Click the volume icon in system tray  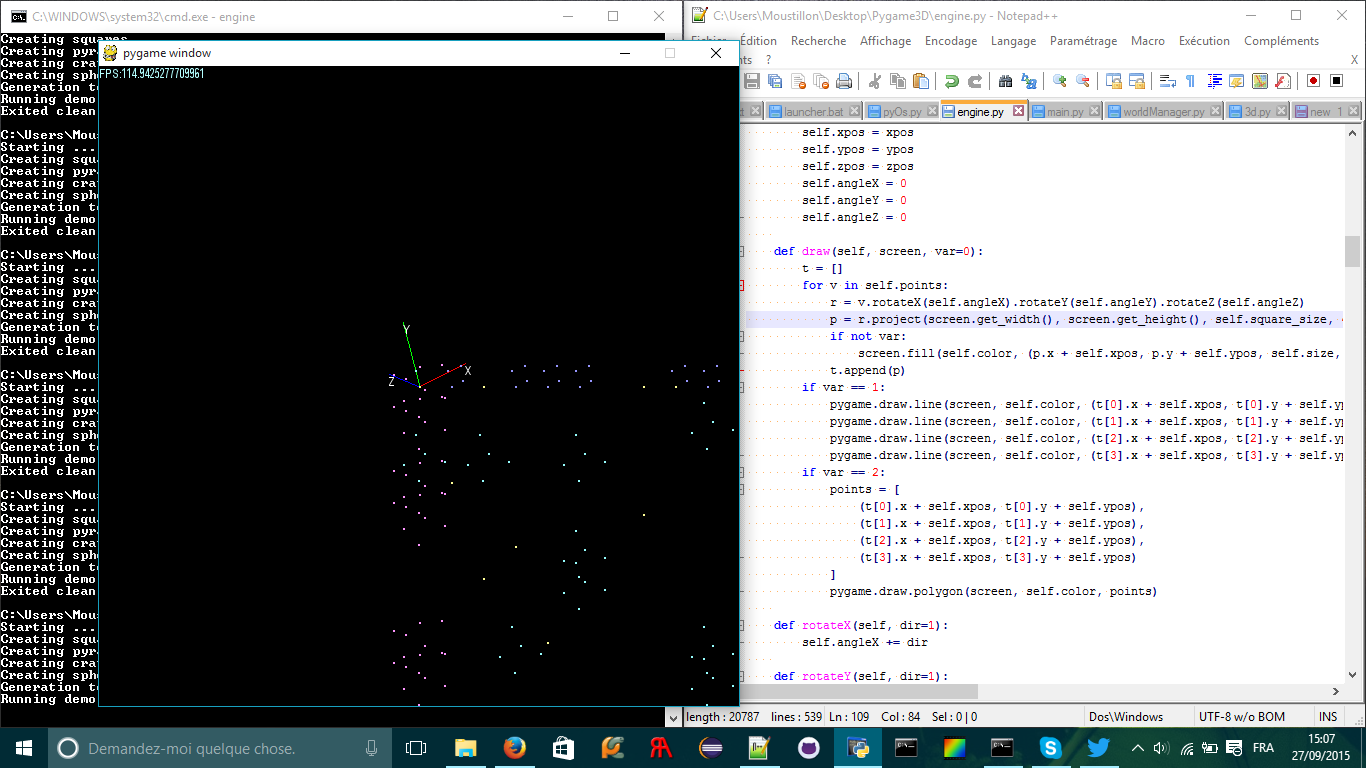pyautogui.click(x=1161, y=748)
